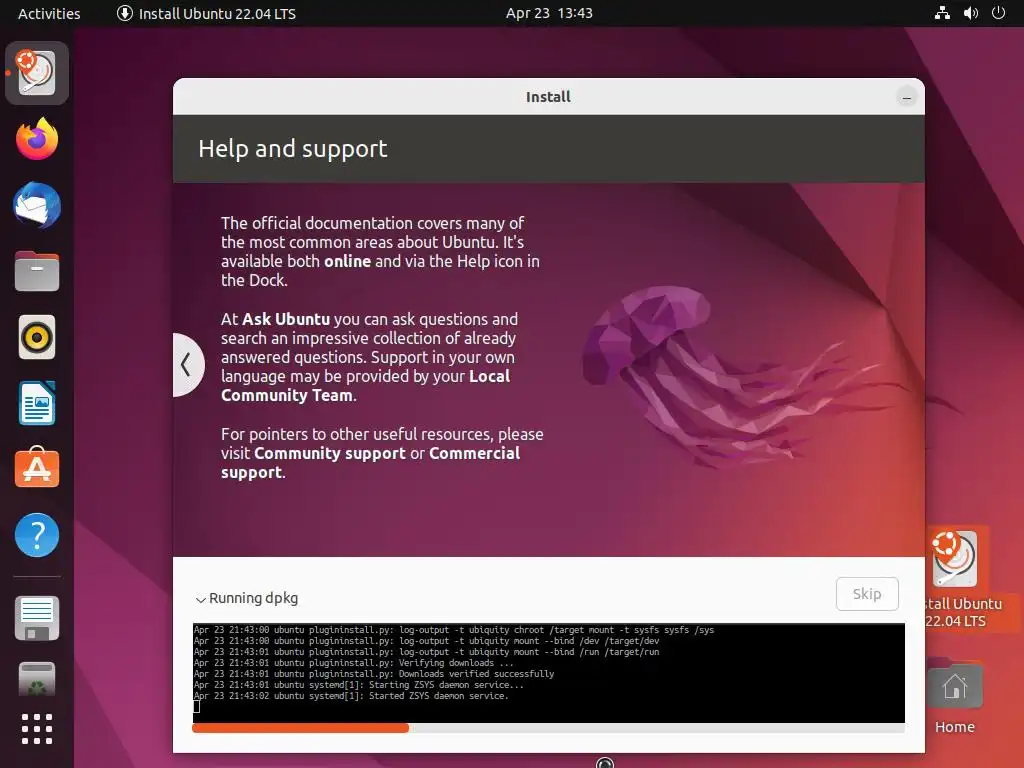Collapse the Running dpkg details expander
The image size is (1024, 768).
pyautogui.click(x=247, y=598)
